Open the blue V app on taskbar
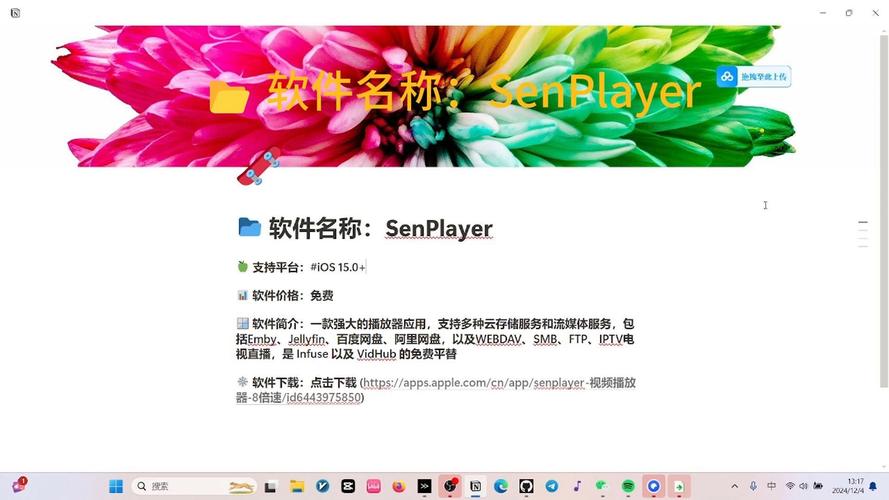The height and width of the screenshot is (500, 889). (x=323, y=486)
